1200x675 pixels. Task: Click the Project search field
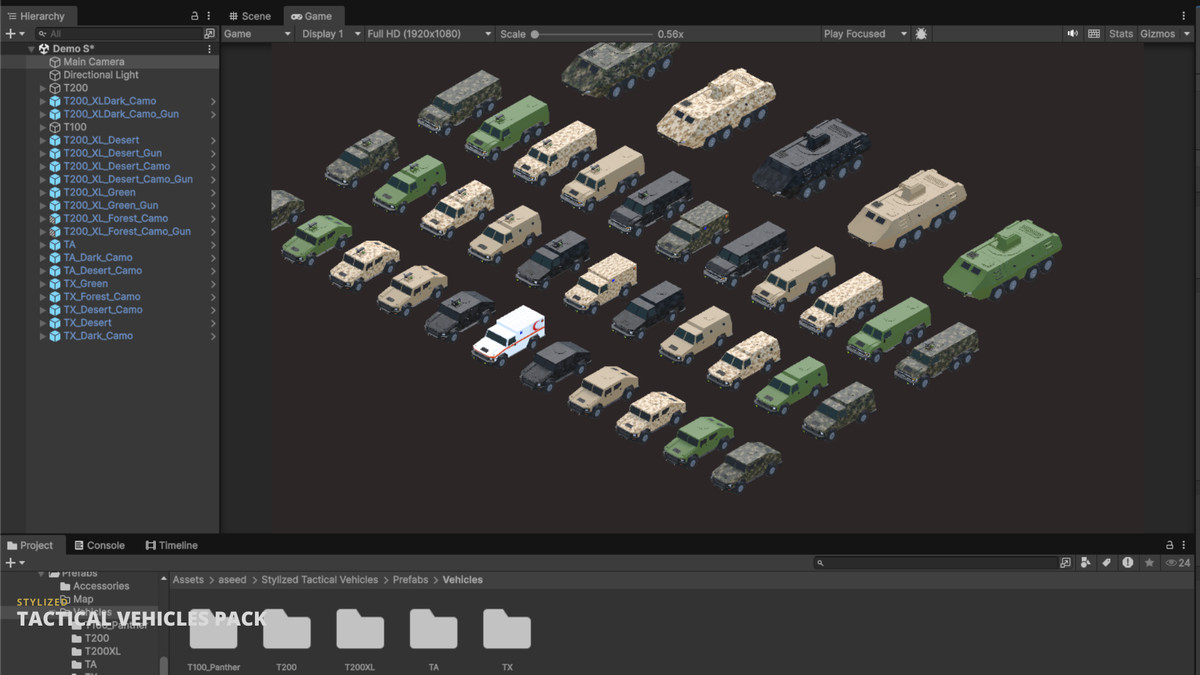click(x=935, y=563)
